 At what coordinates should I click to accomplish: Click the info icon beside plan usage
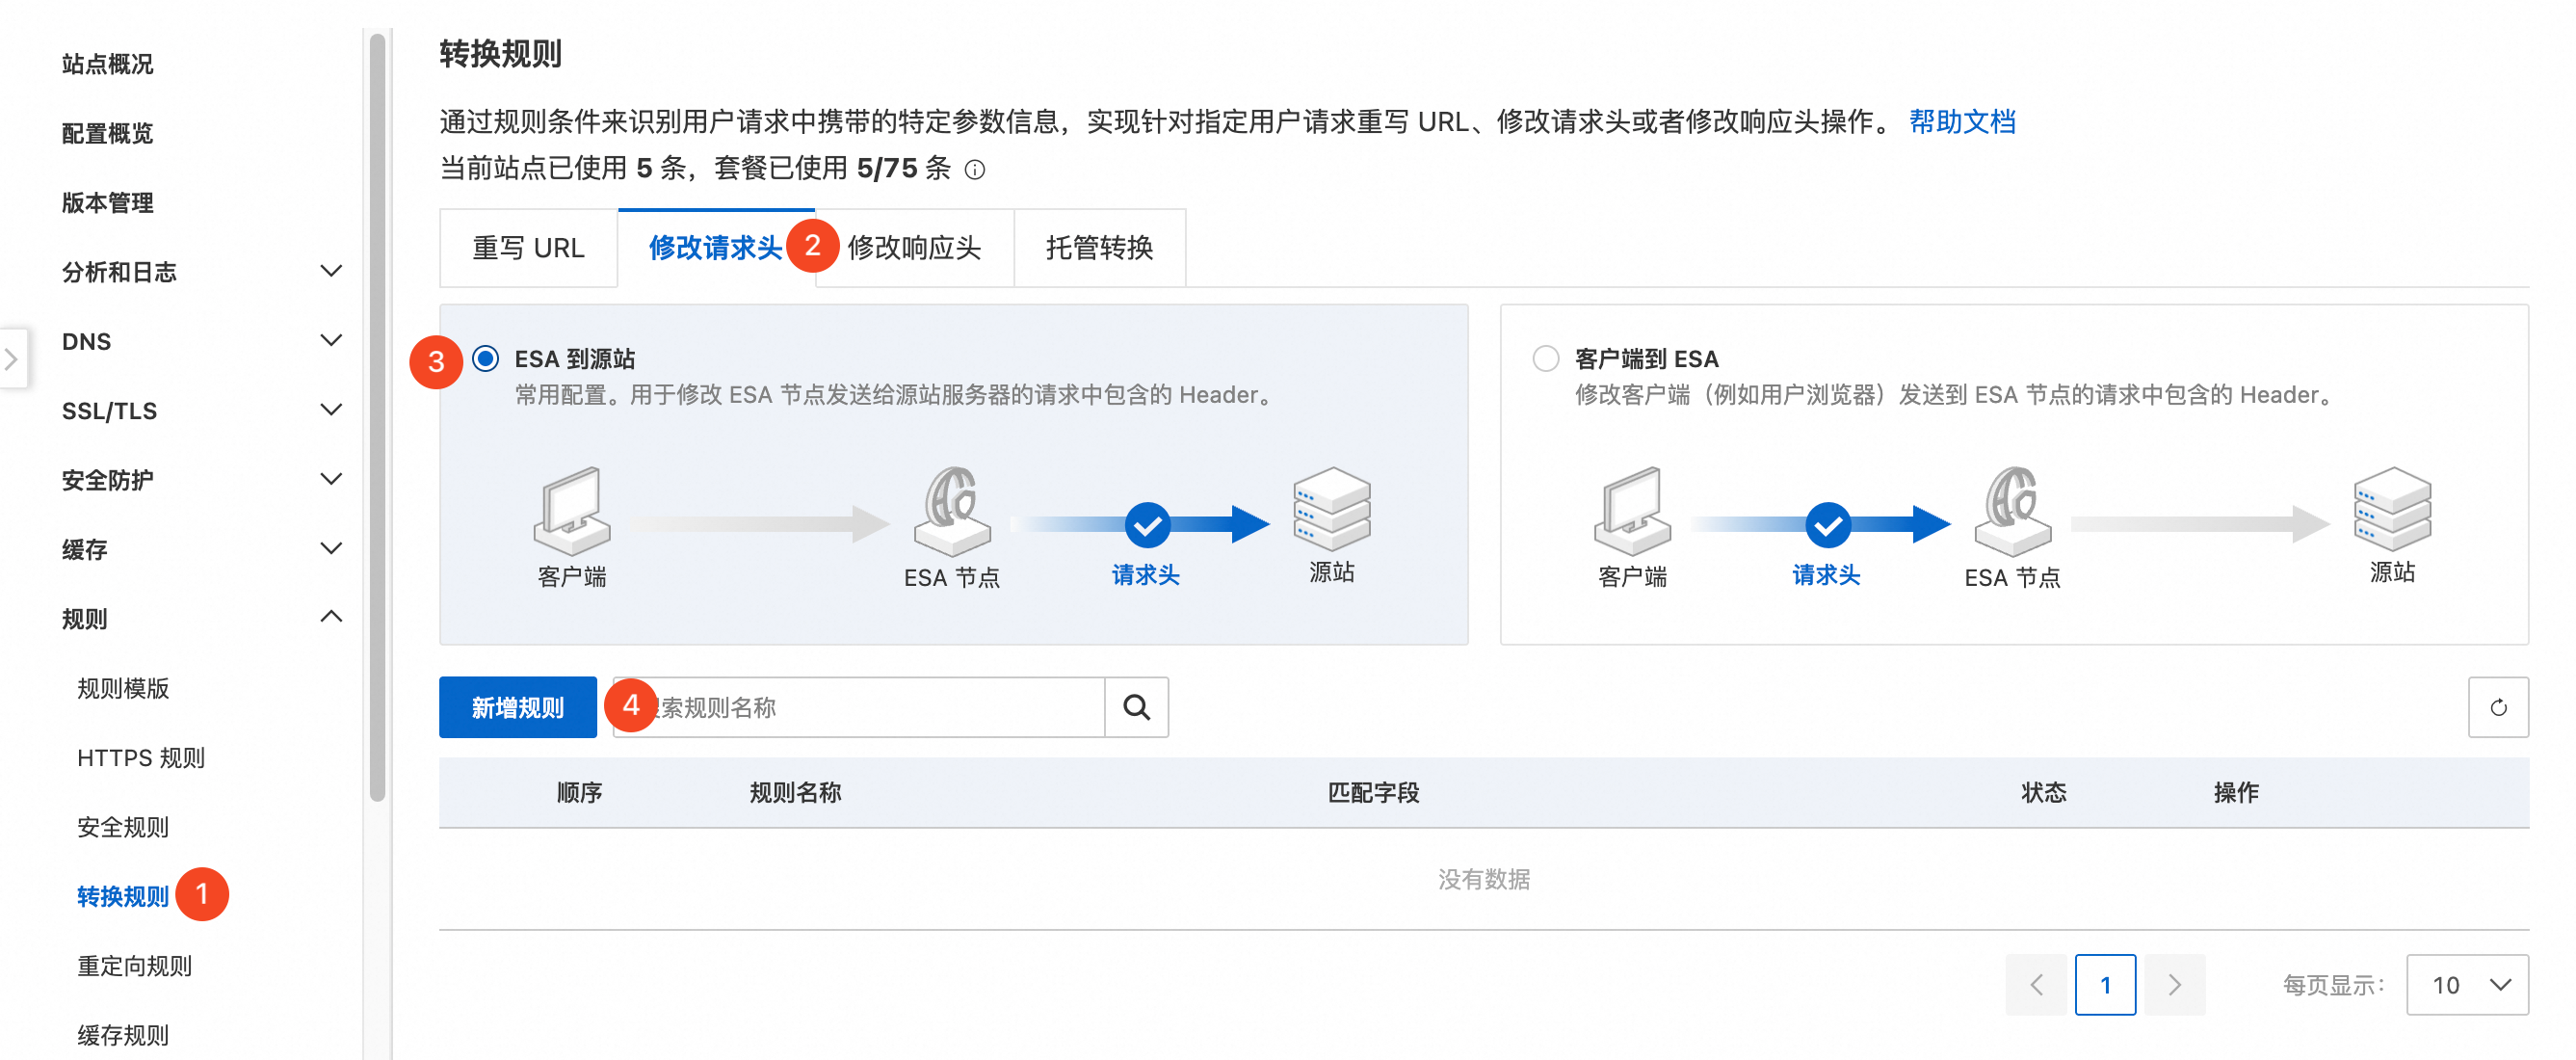974,170
